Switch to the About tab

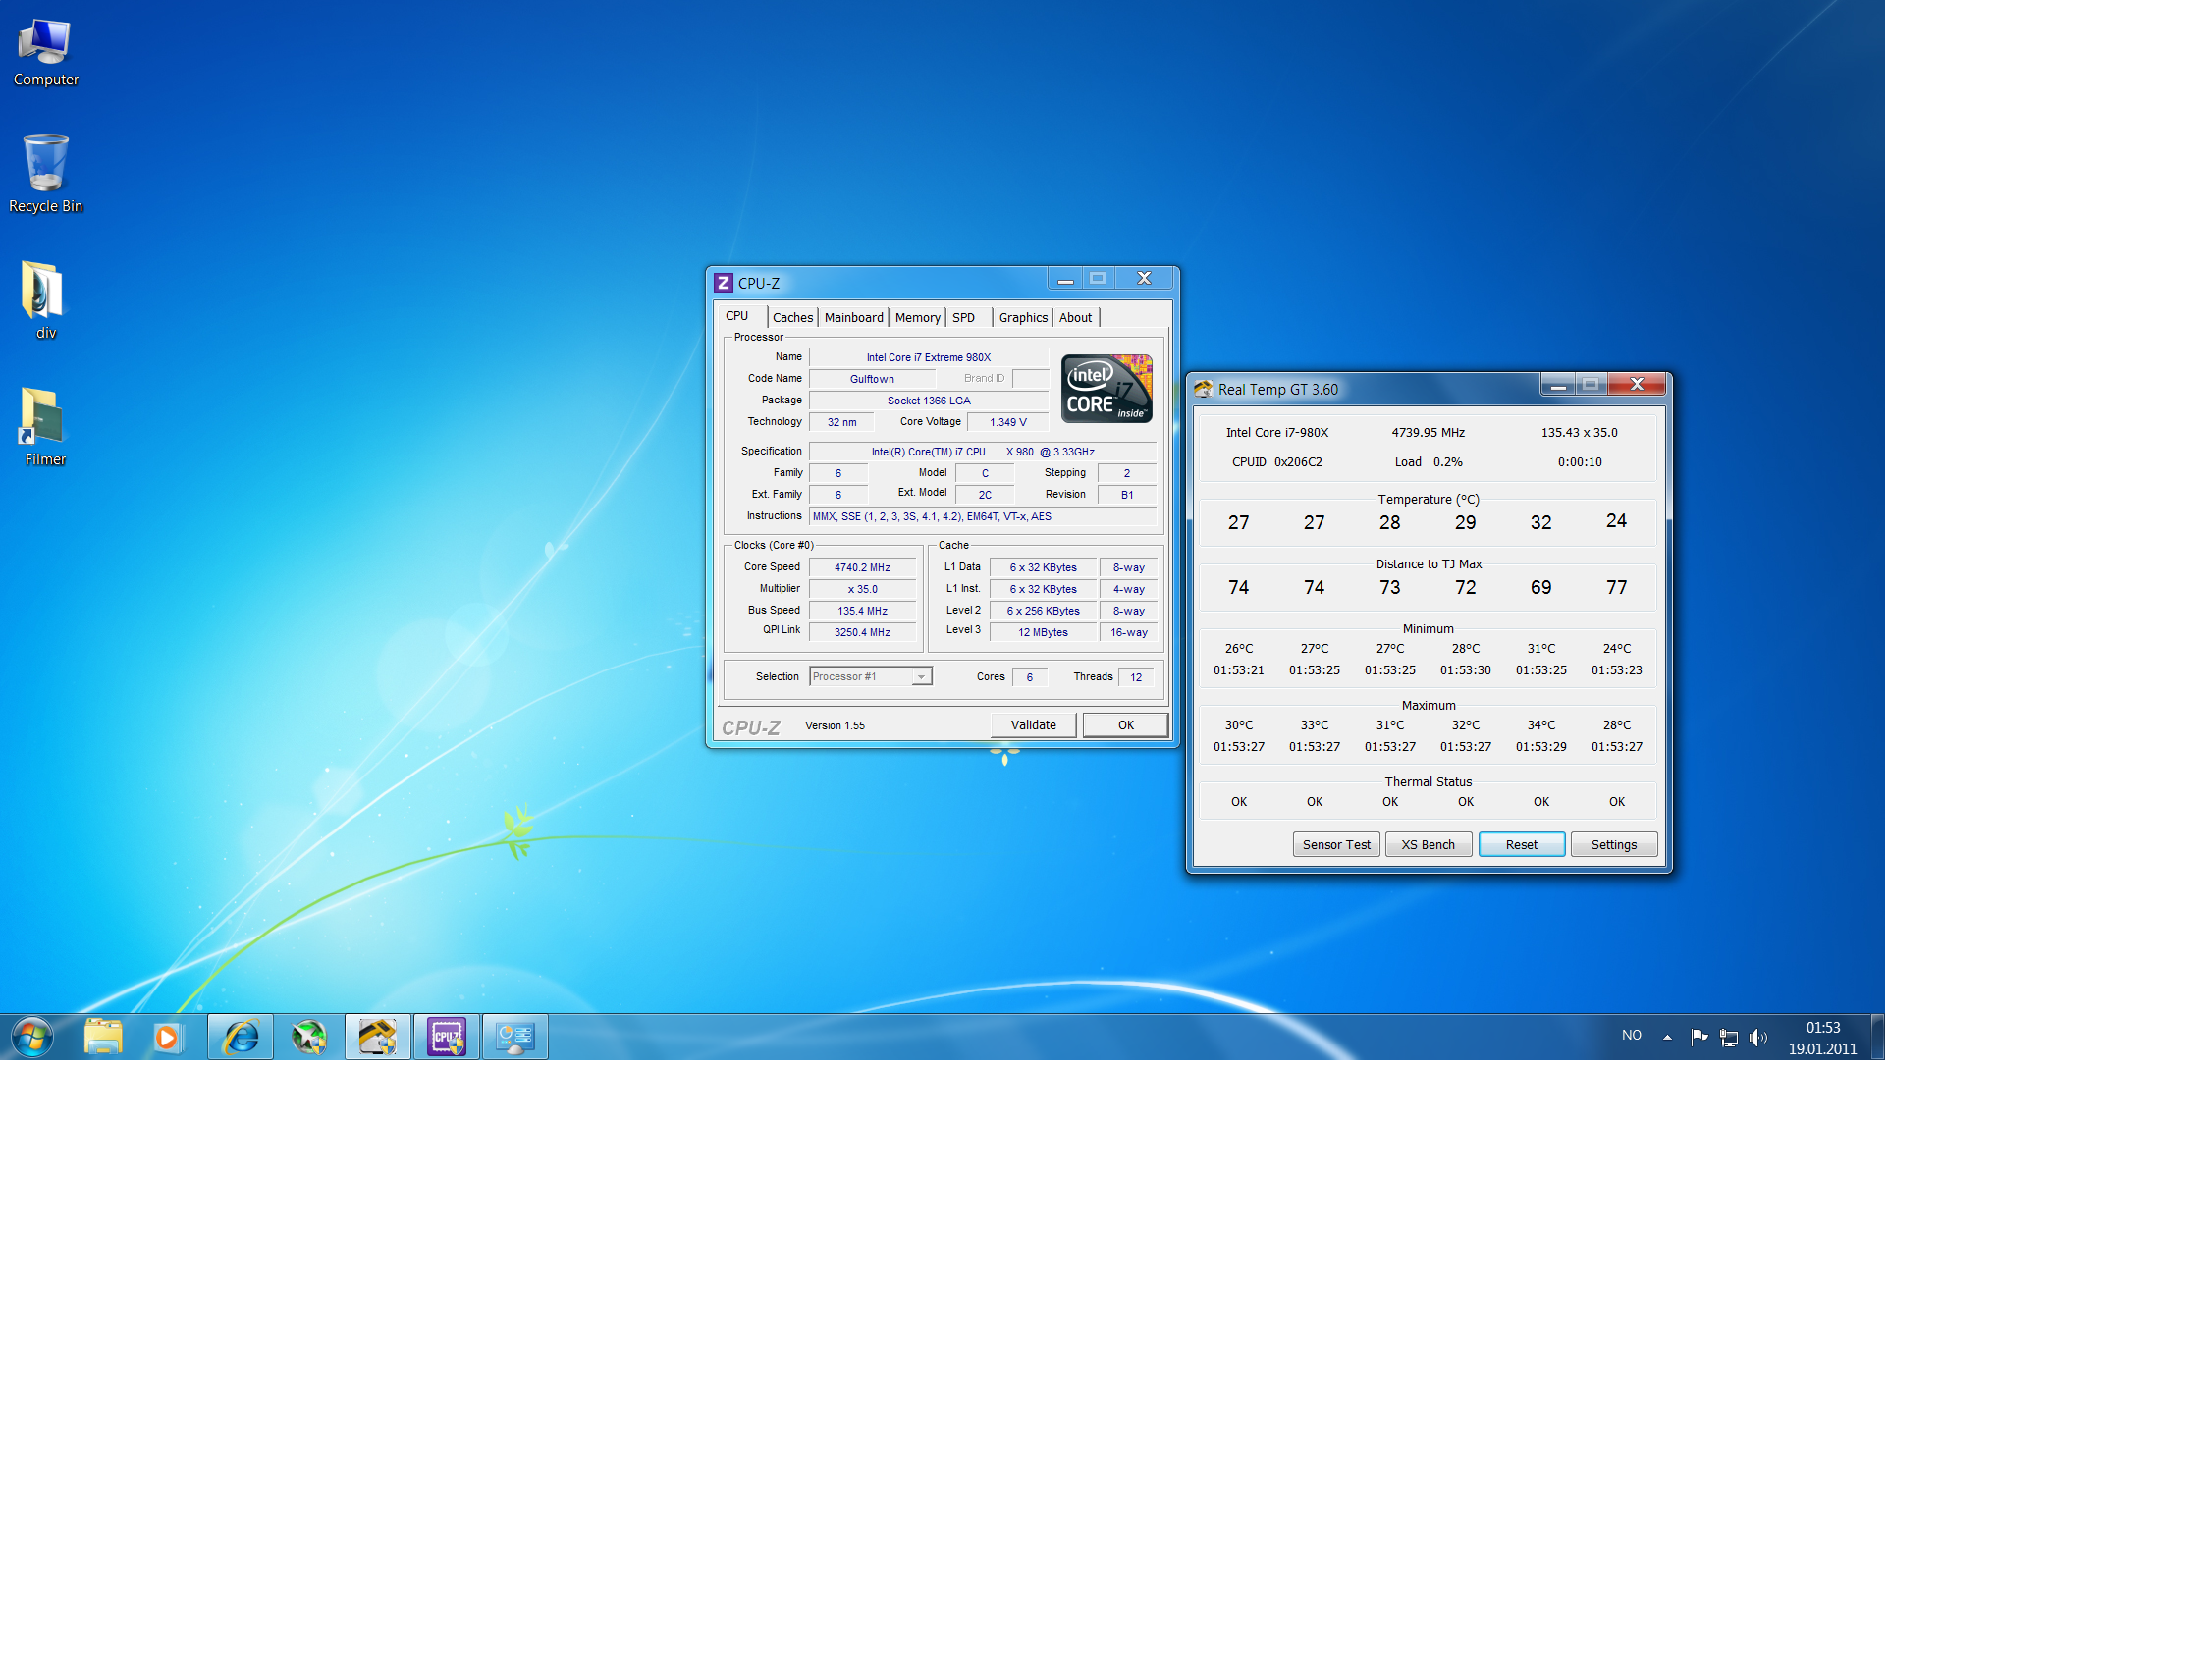(1075, 318)
